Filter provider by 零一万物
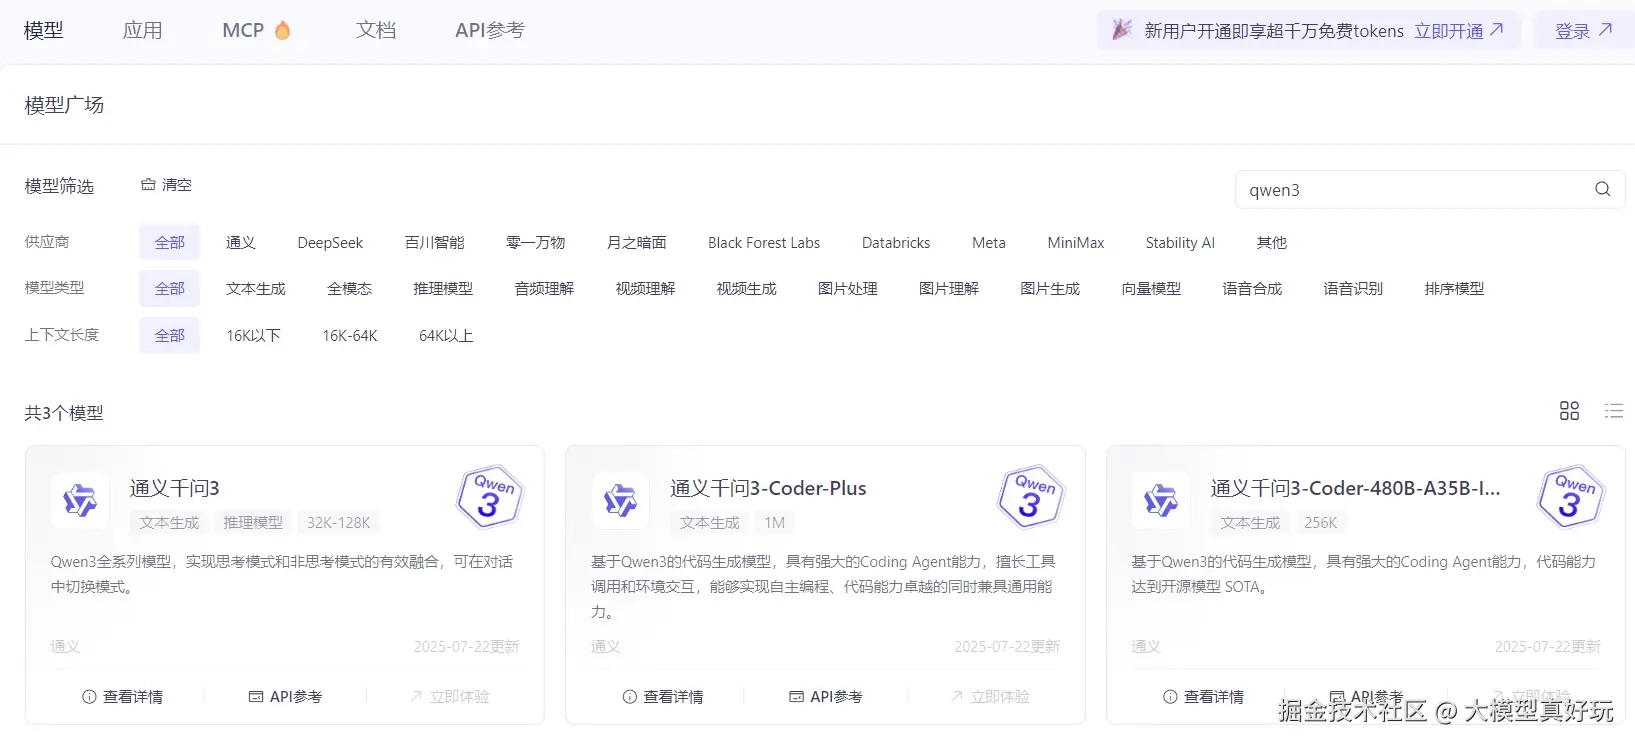 (x=536, y=243)
